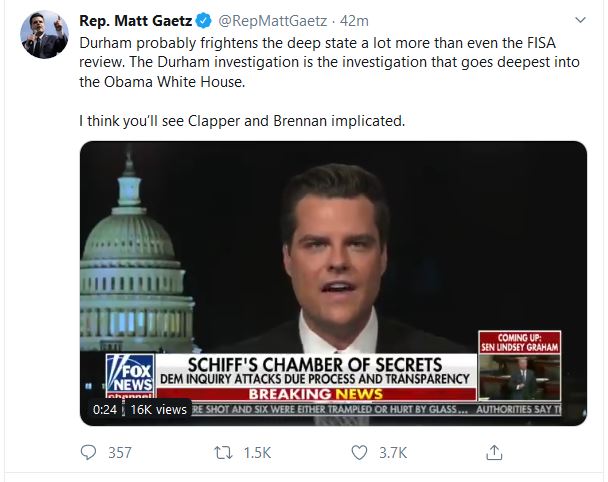Open the share tweet icon
The image size is (608, 482).
492,453
